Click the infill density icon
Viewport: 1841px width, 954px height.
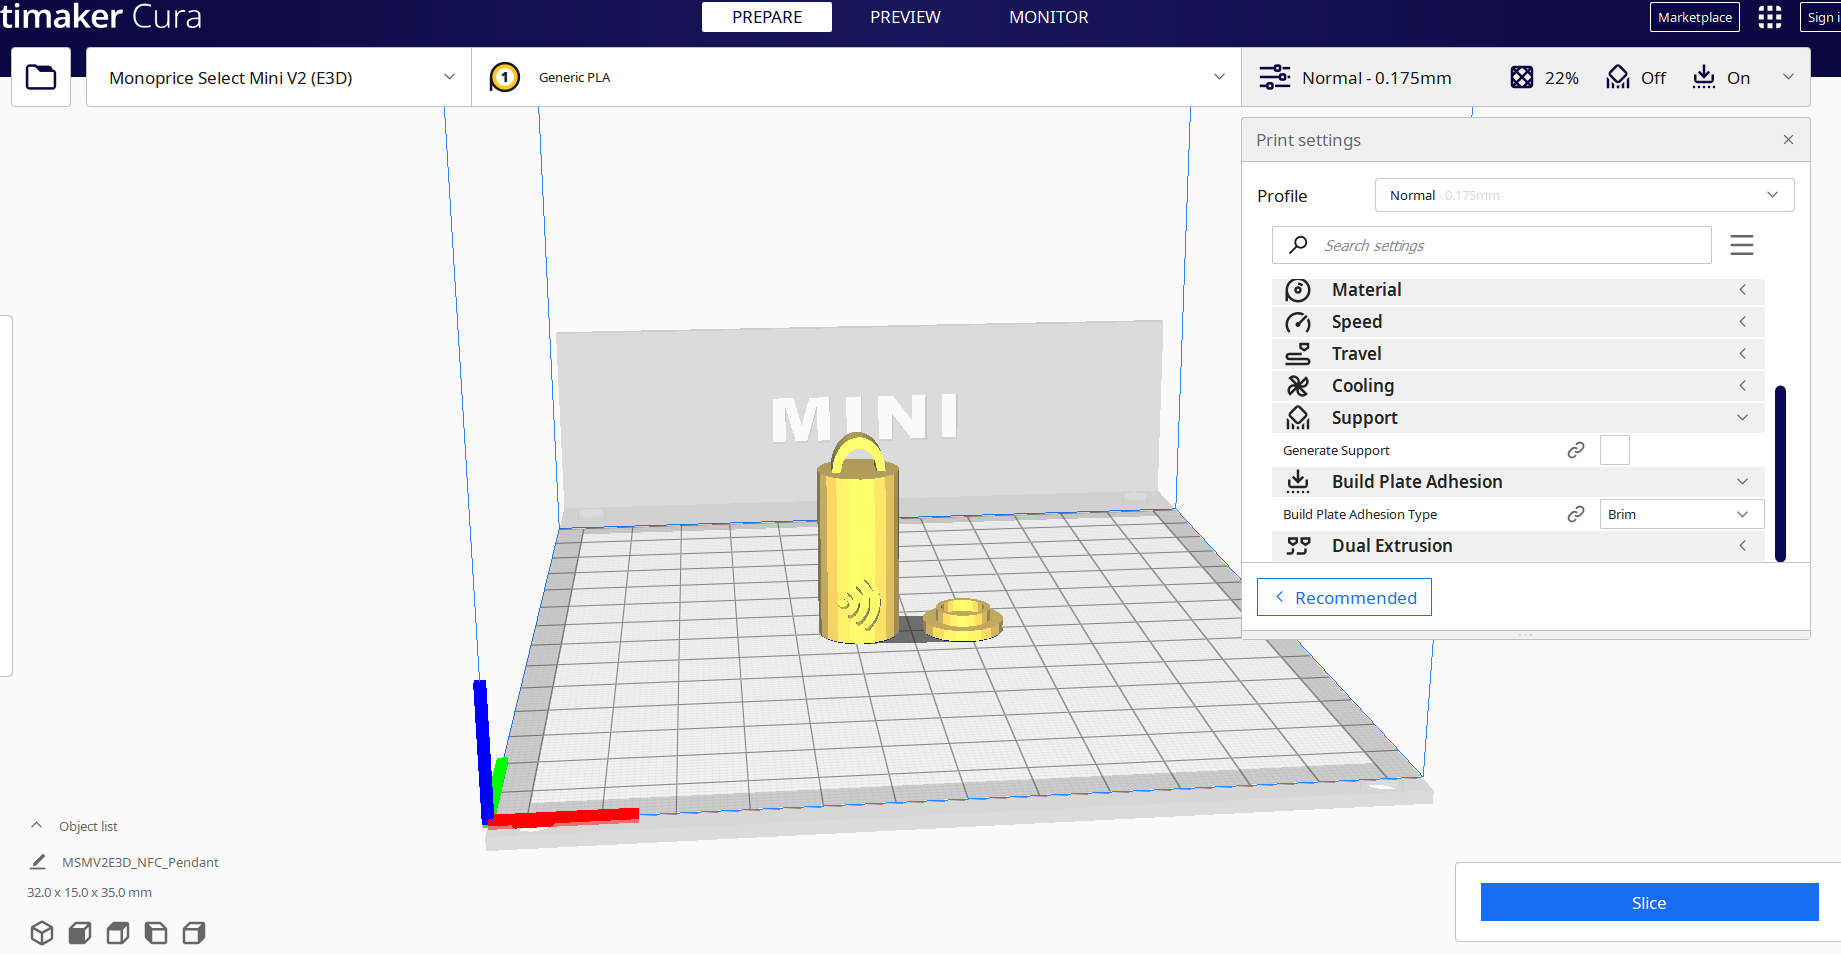click(x=1521, y=77)
